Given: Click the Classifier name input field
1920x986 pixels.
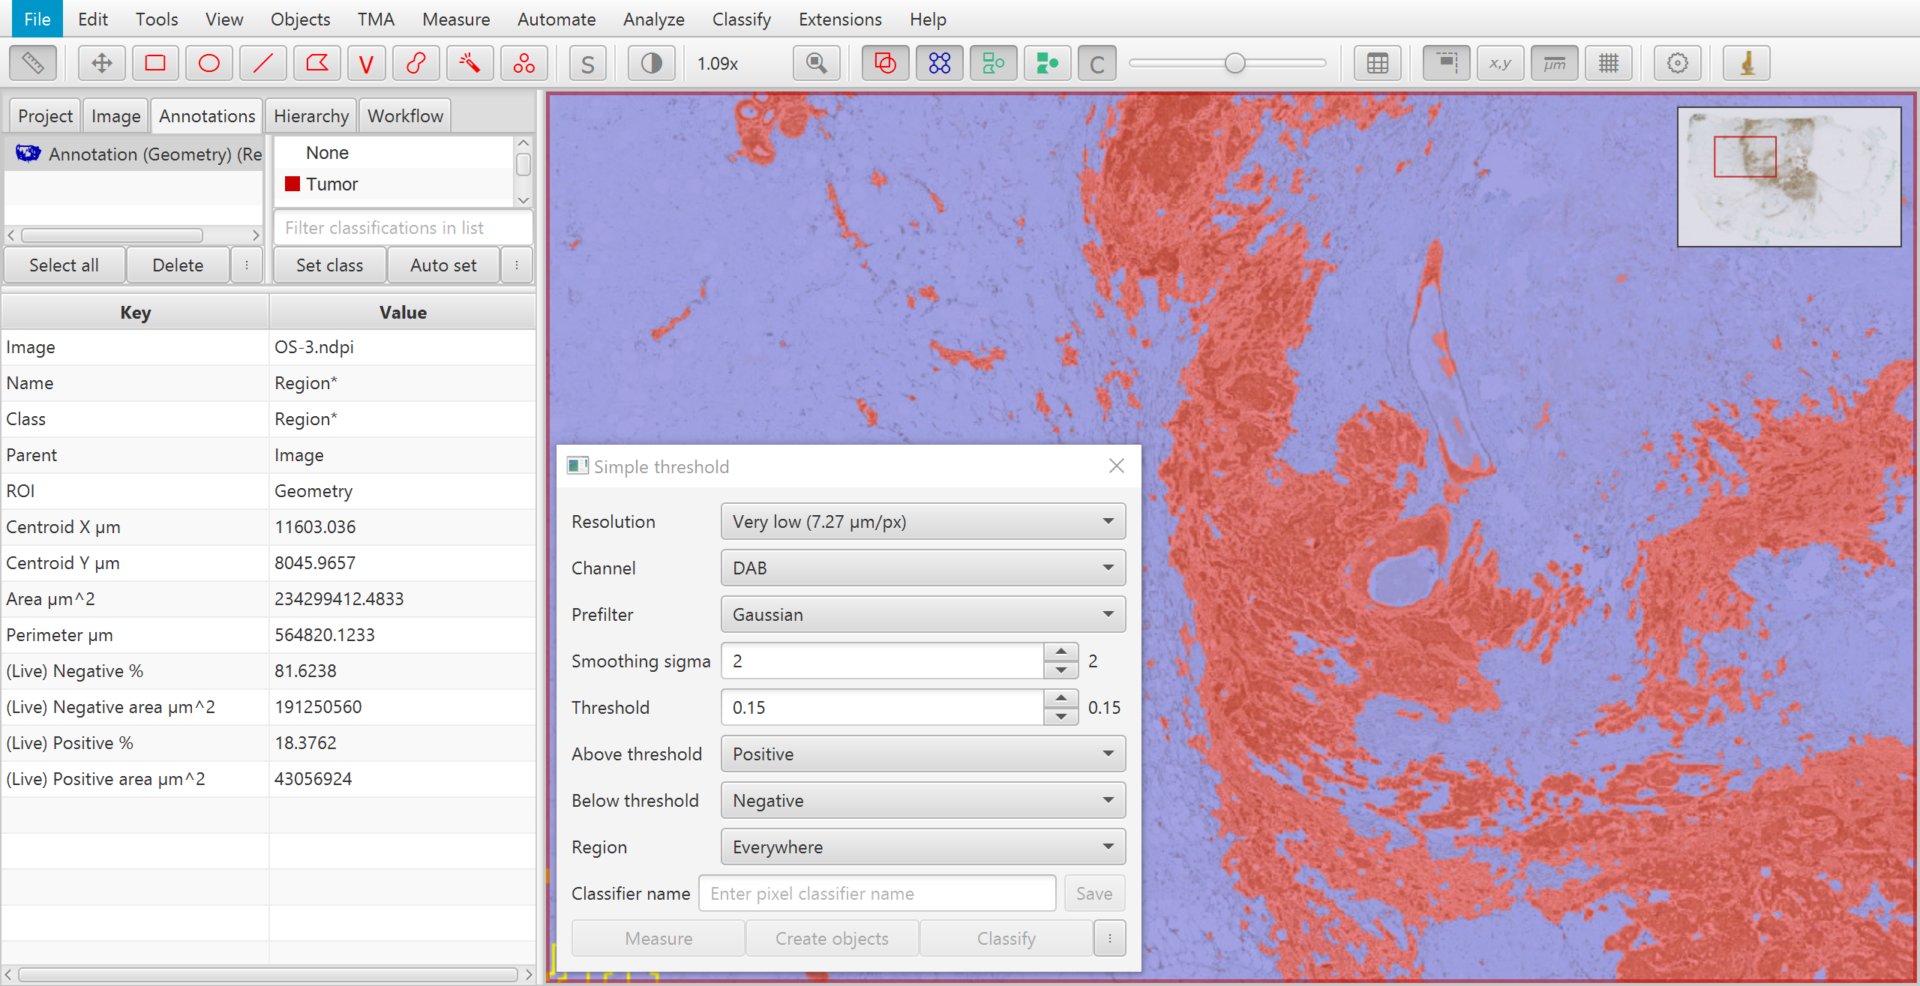Looking at the screenshot, I should 877,893.
